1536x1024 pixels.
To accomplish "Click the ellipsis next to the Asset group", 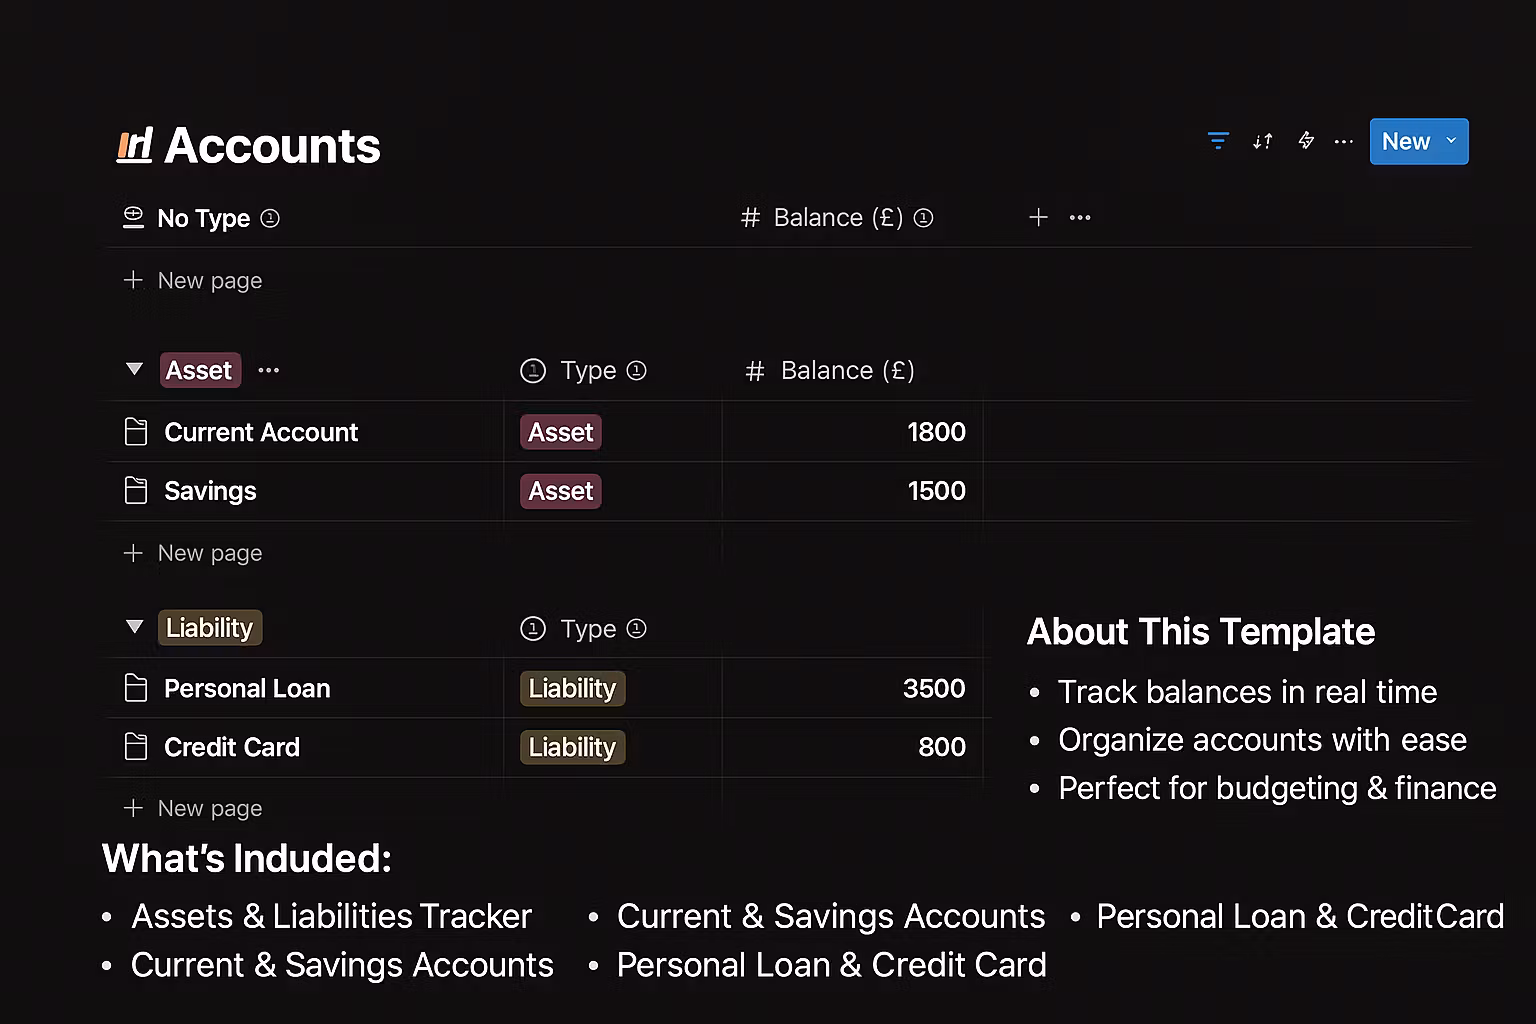I will tap(268, 370).
